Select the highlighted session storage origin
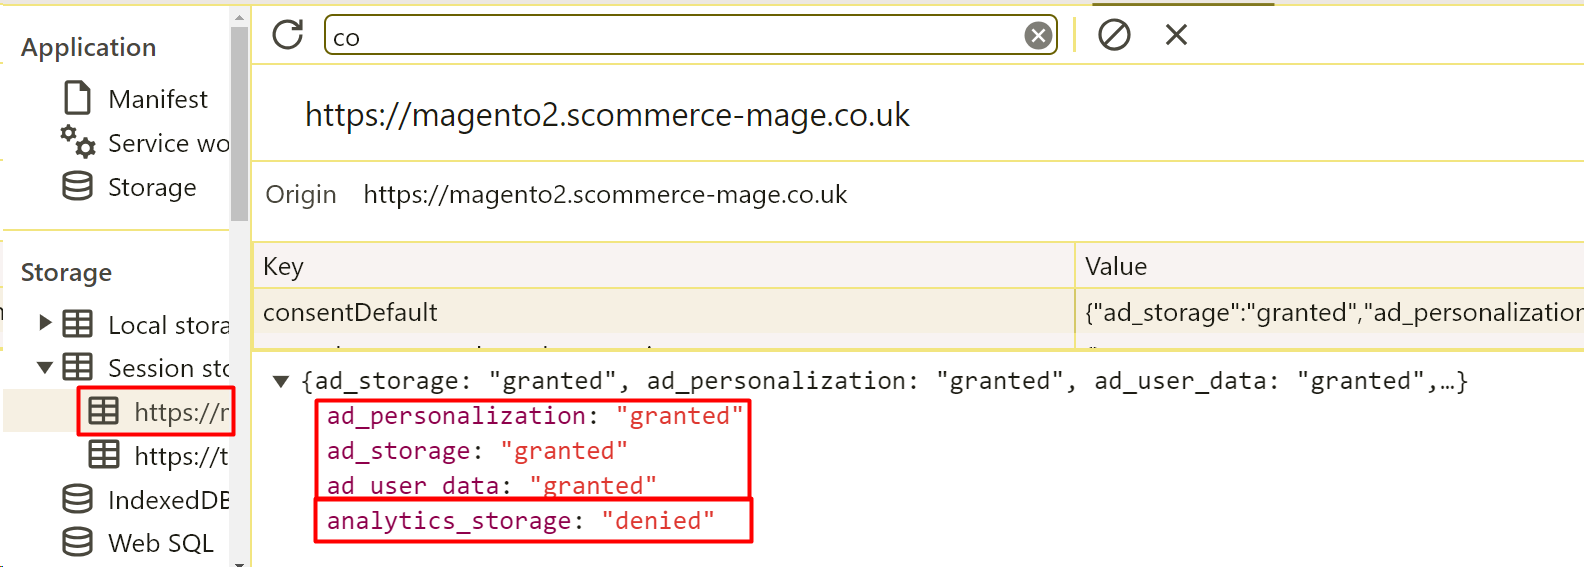Screen dimensions: 1584x567 (180, 412)
